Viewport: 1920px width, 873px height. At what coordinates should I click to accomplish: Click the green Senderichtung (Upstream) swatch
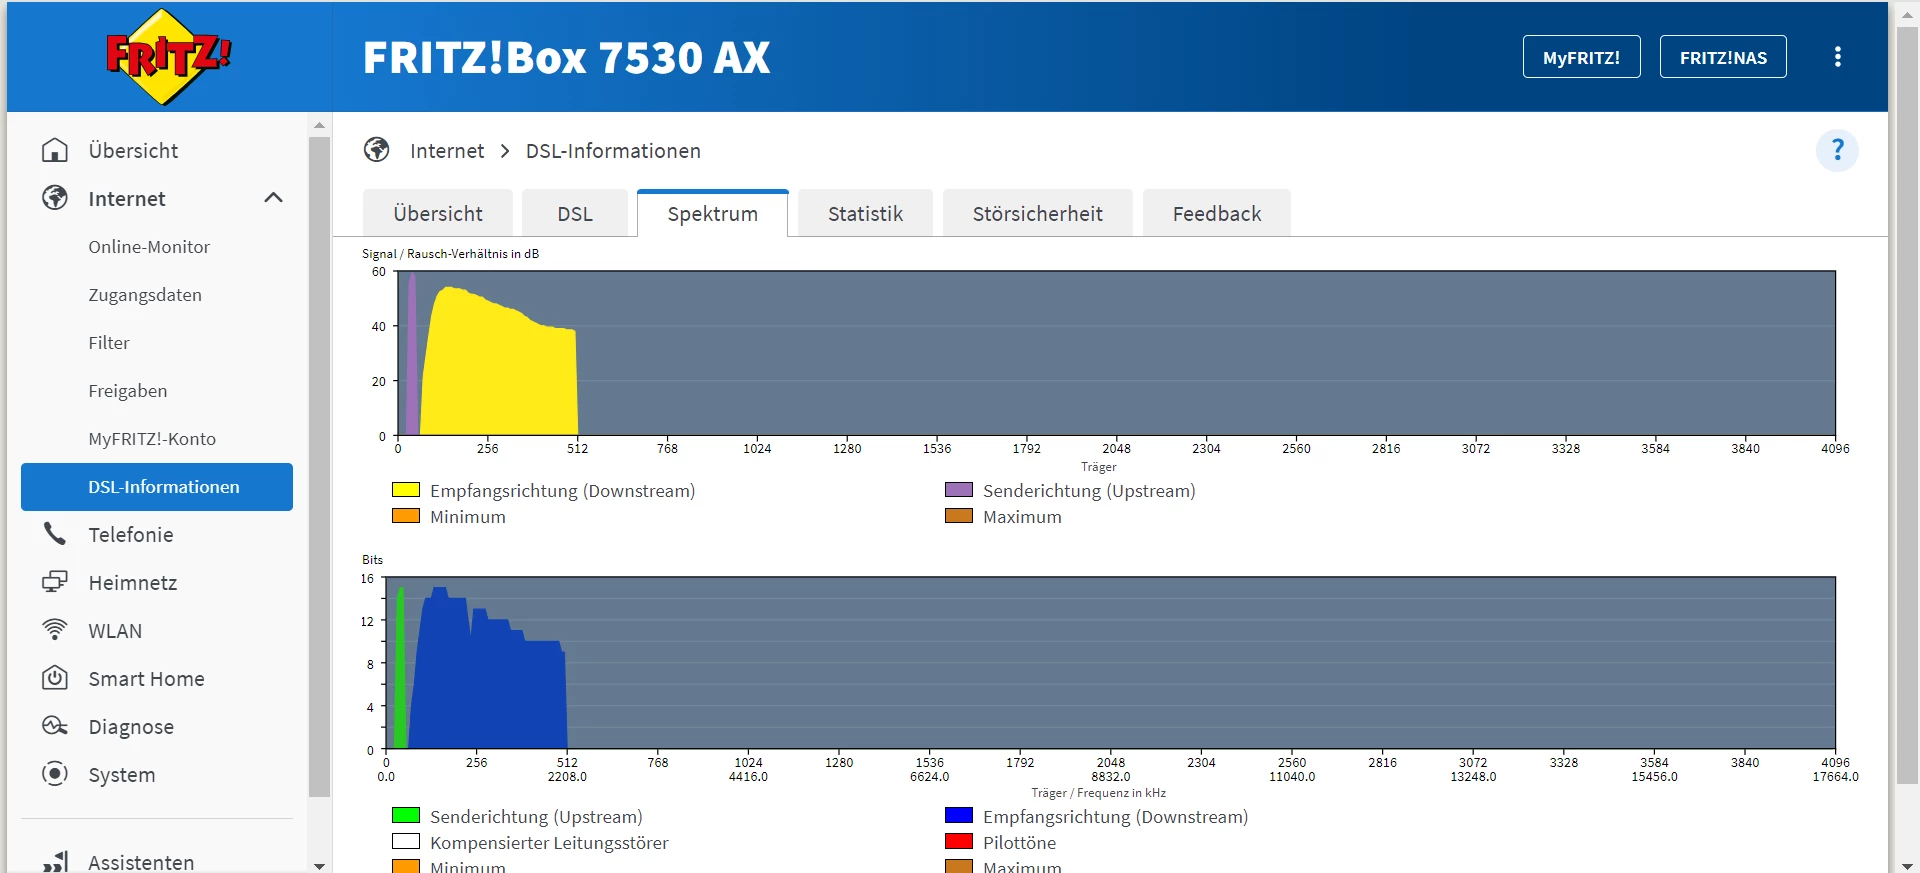pyautogui.click(x=406, y=816)
